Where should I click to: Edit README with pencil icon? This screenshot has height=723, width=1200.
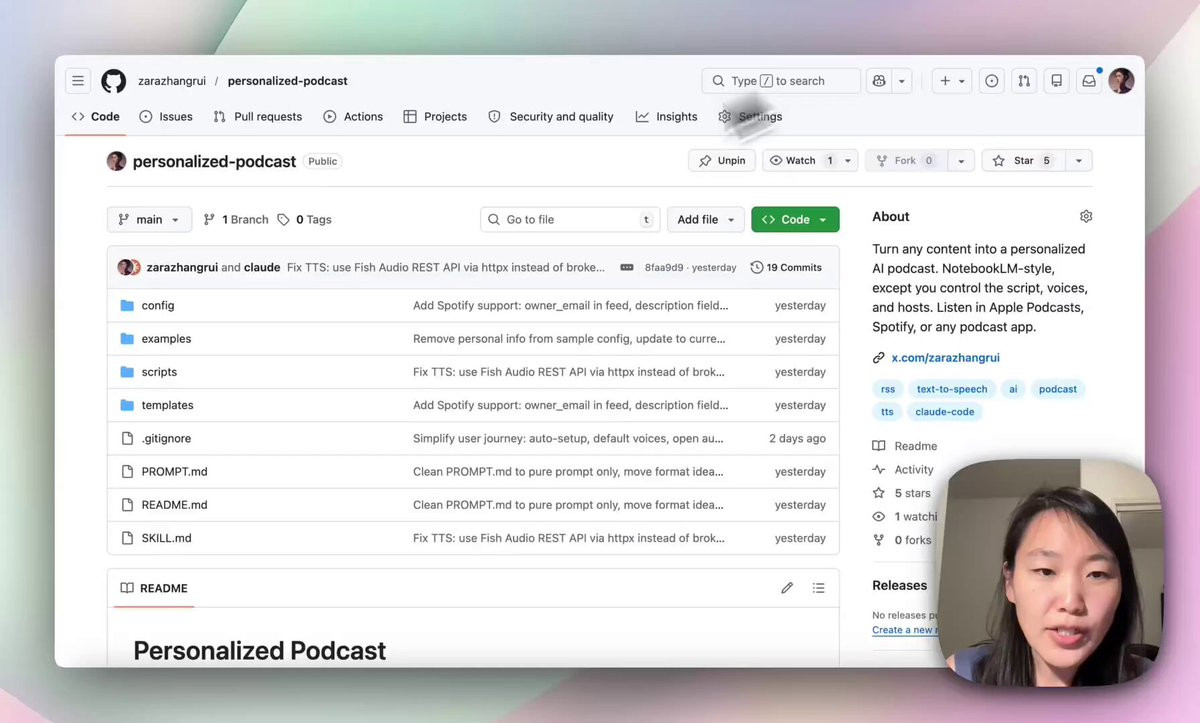(x=787, y=588)
